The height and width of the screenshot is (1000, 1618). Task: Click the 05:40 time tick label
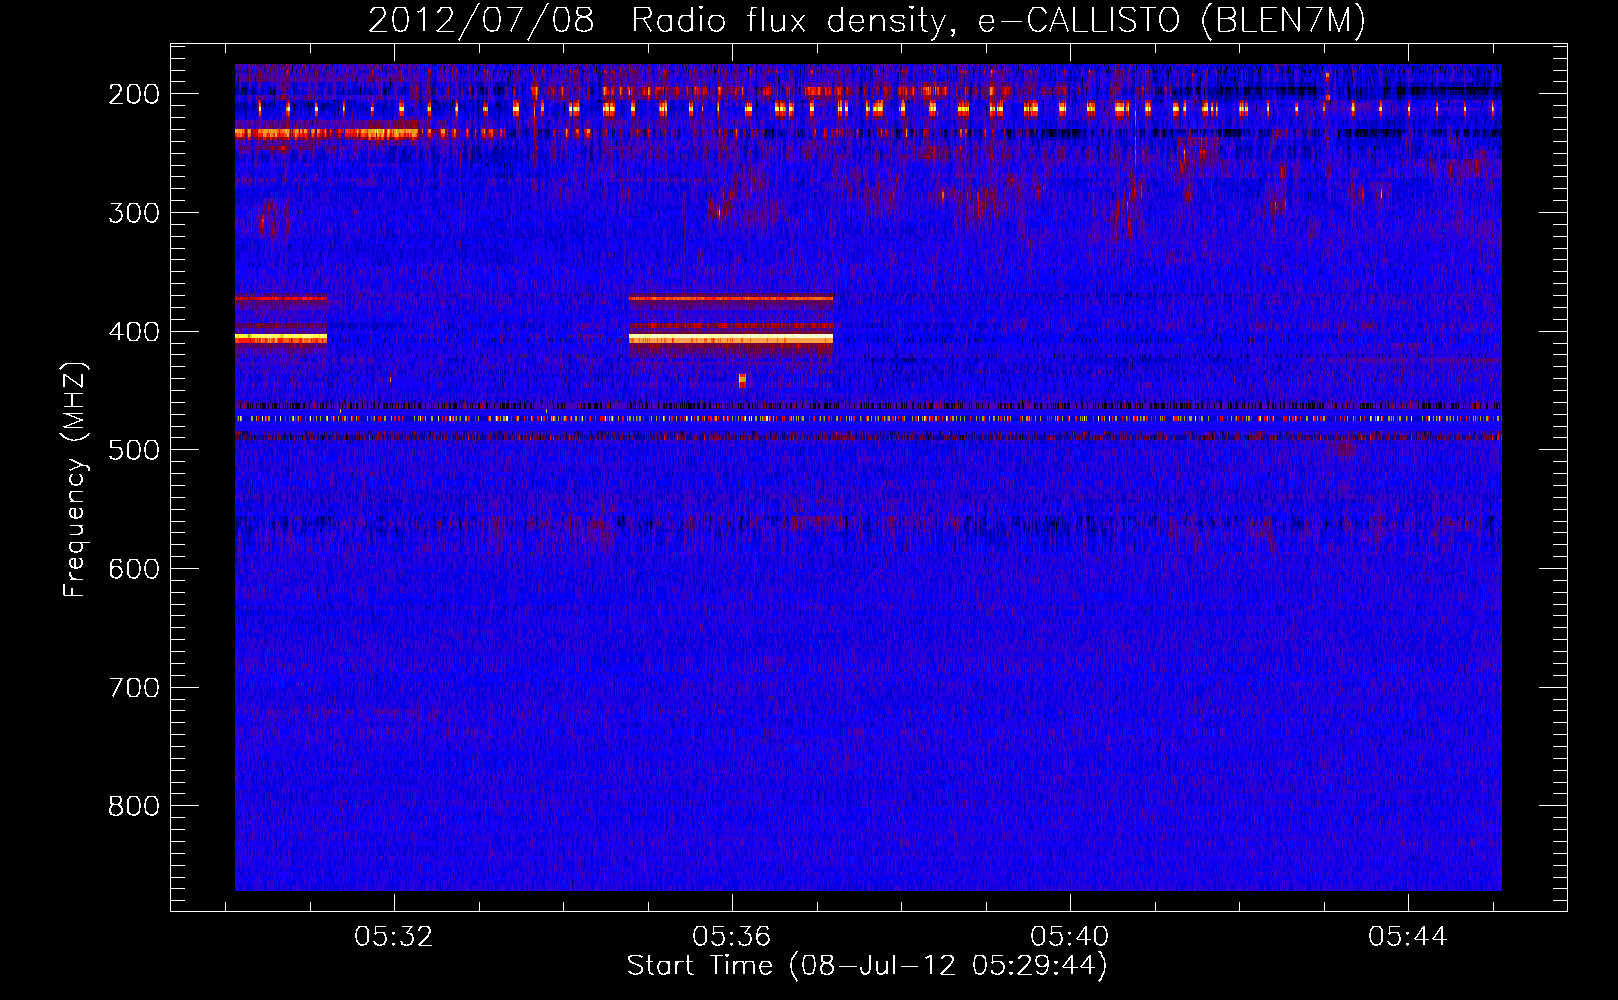point(1070,936)
